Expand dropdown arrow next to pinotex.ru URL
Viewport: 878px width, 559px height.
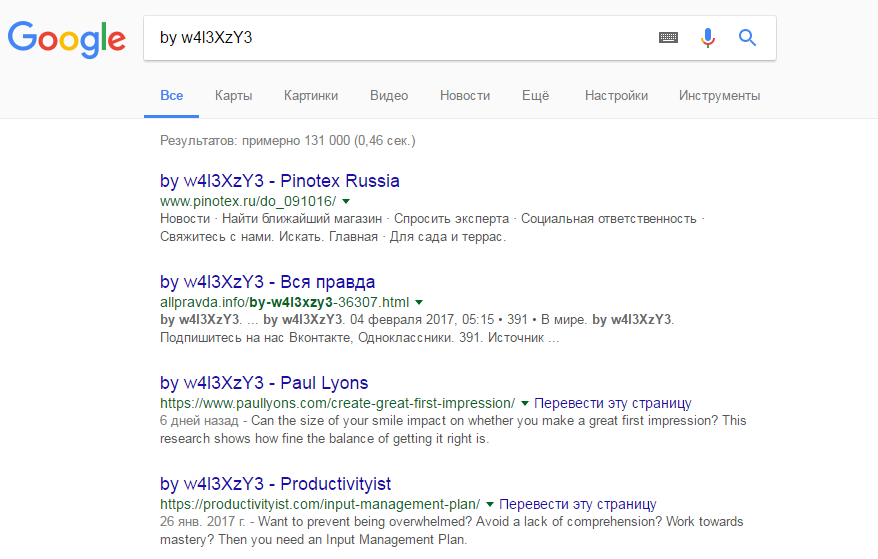pyautogui.click(x=346, y=201)
